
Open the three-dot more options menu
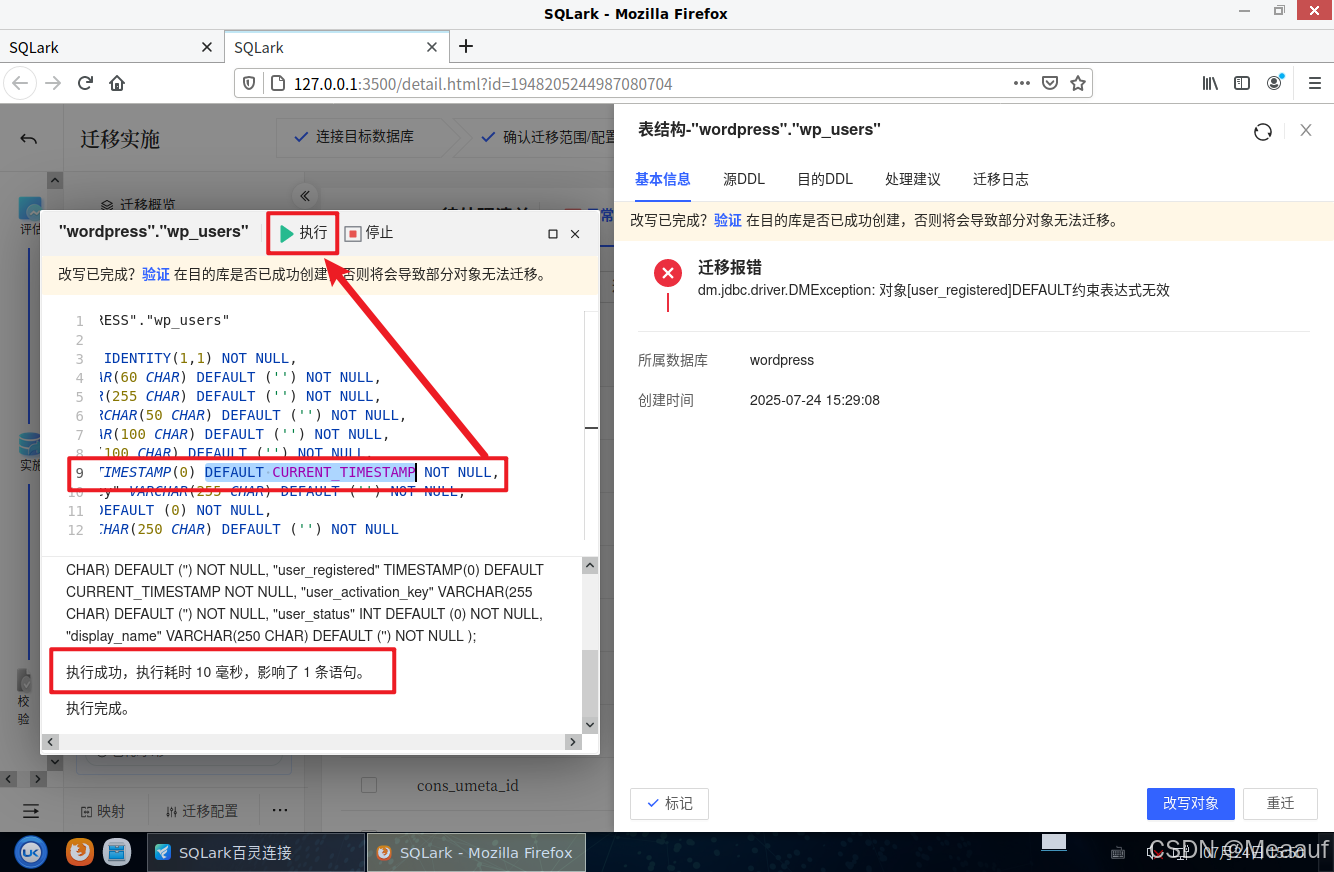[280, 810]
